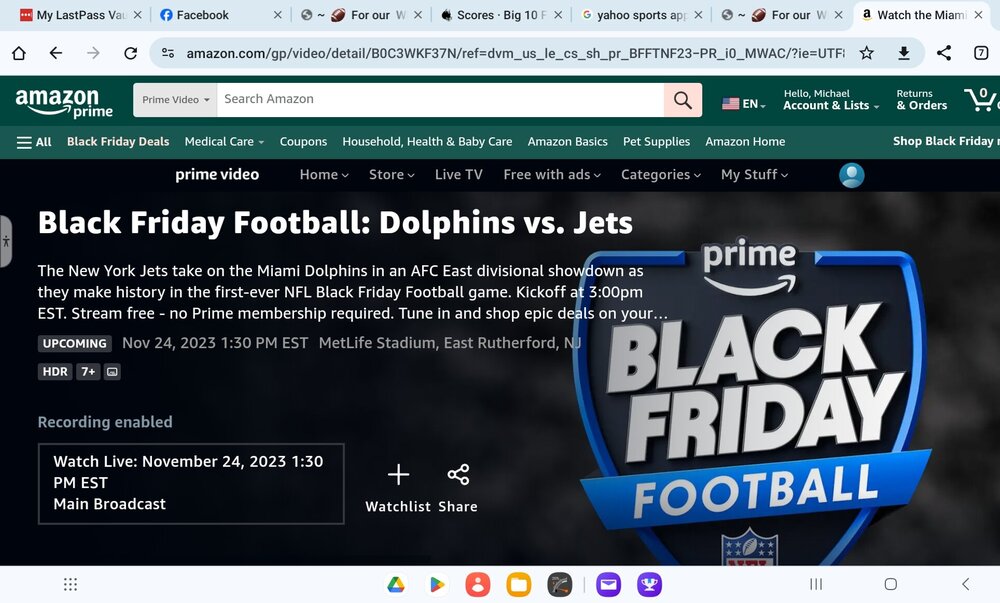Share page using browser share icon

click(x=944, y=53)
